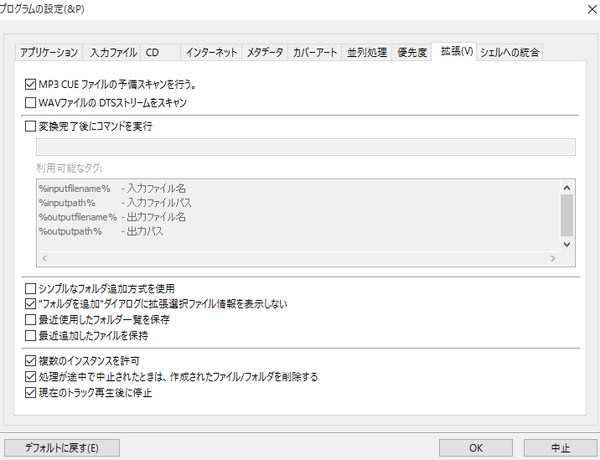Uncheck 複数のインスタンスを許可
Image resolution: width=600 pixels, height=460 pixels.
click(x=30, y=360)
